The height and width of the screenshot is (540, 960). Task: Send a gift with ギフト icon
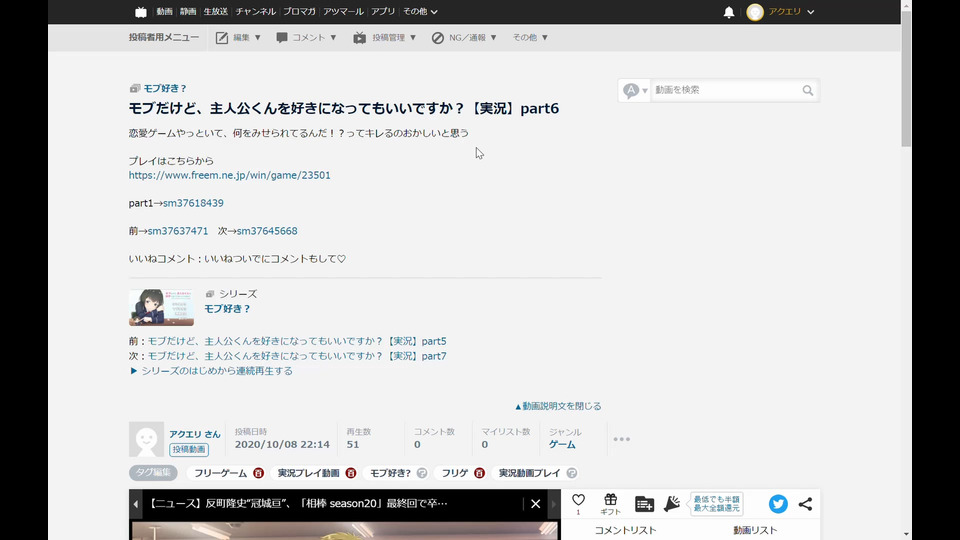point(610,504)
